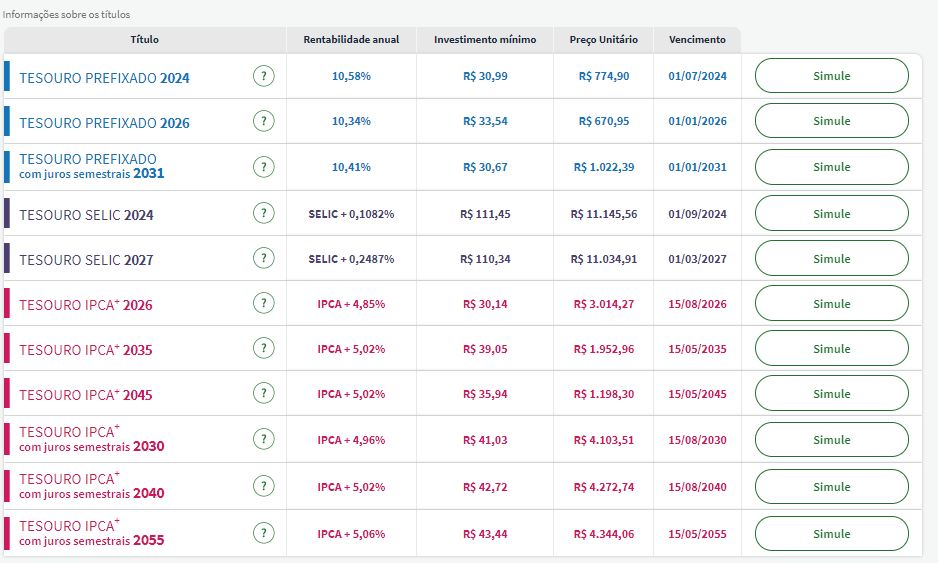Help icon for IPCA+ juros semestrais 2030

click(264, 439)
